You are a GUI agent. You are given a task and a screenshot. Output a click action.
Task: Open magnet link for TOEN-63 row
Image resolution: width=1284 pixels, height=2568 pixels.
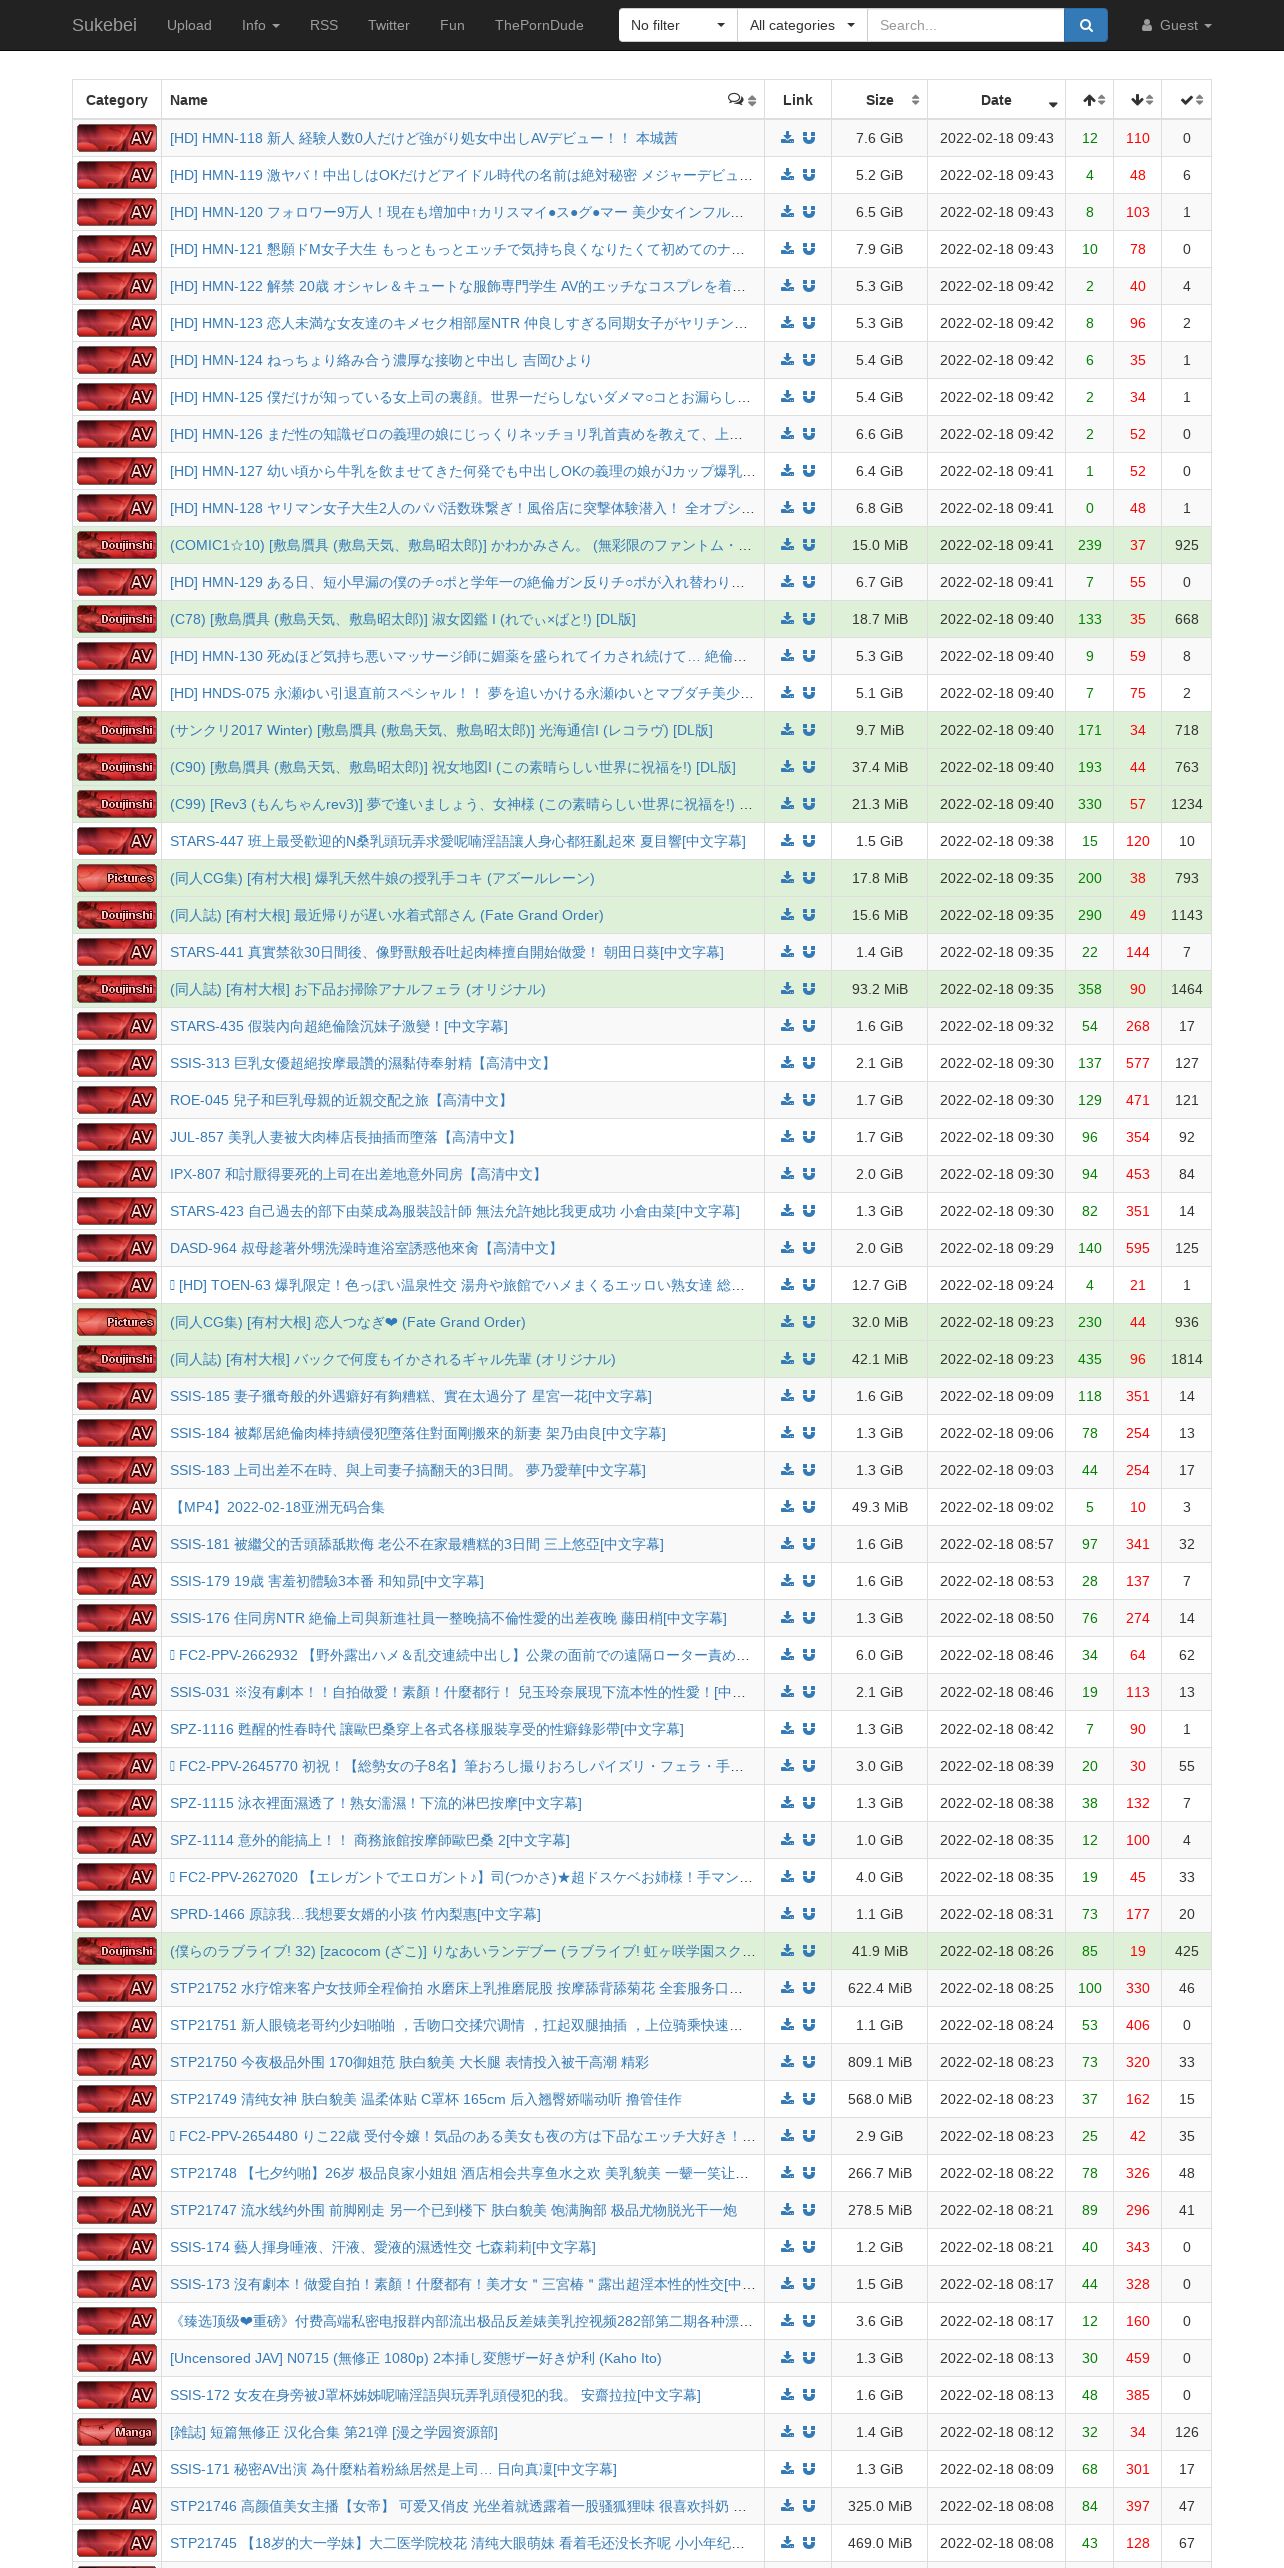tap(809, 1285)
